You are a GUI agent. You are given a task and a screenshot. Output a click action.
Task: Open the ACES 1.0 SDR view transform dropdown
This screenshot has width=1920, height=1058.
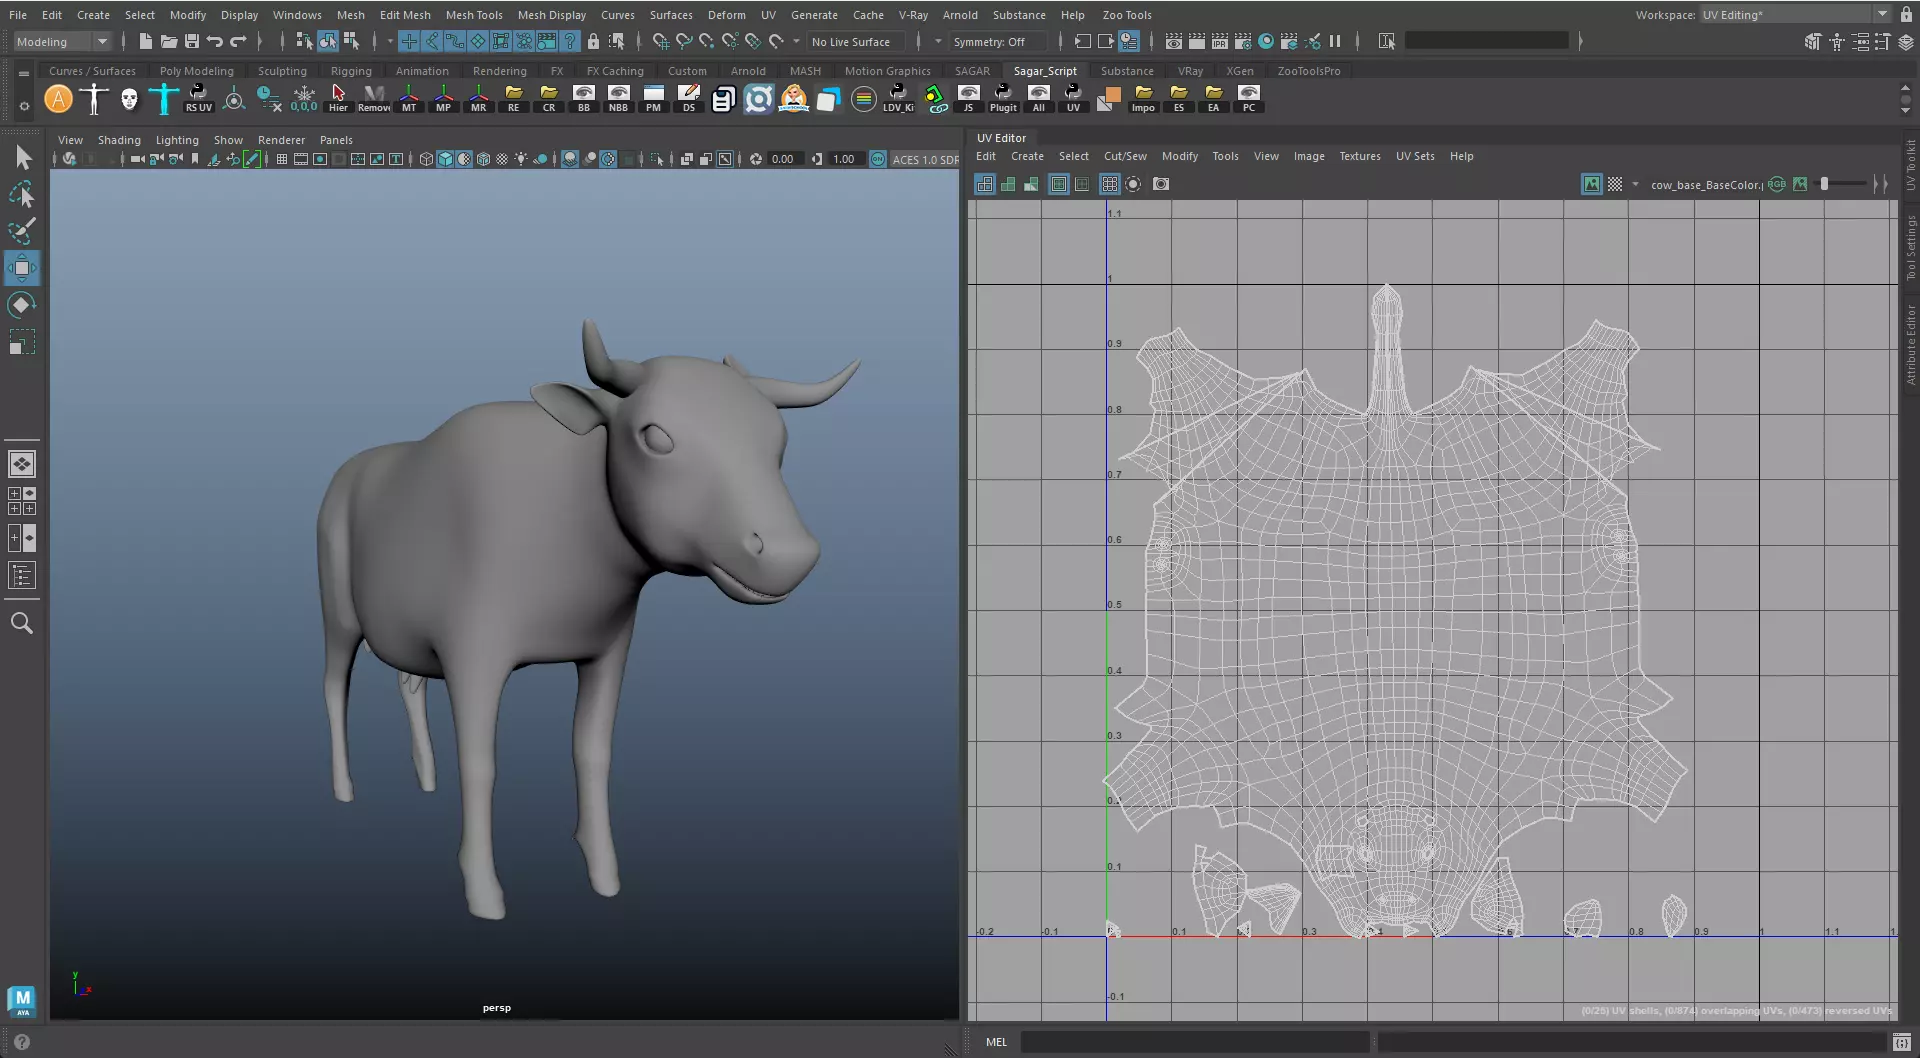(x=925, y=159)
